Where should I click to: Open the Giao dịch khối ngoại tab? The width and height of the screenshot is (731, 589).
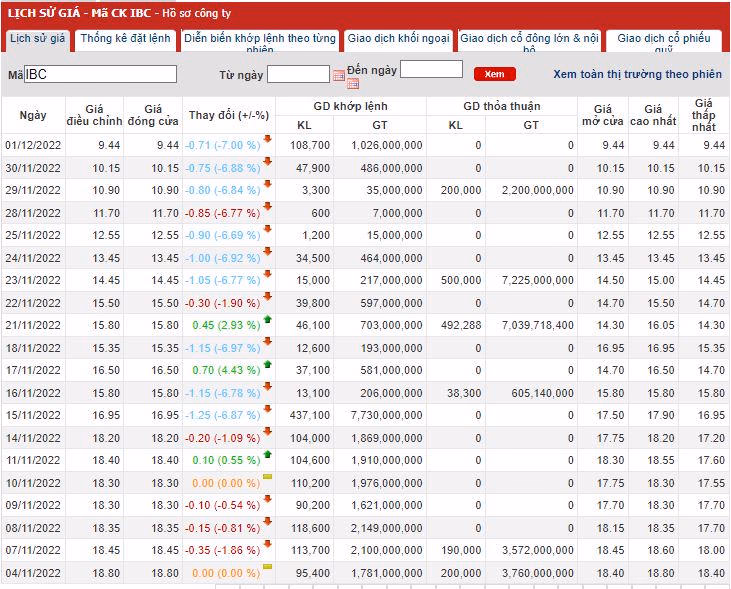point(398,39)
